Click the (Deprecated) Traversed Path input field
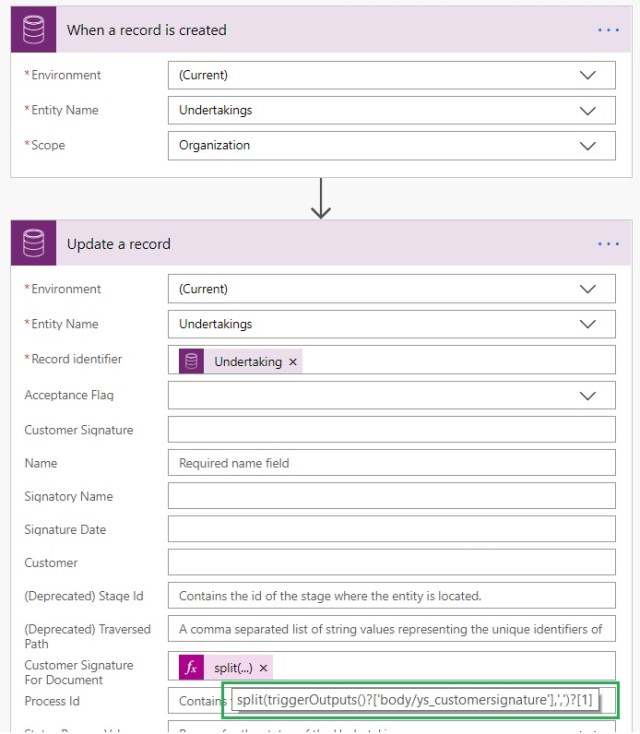Screen dimensions: 640x734 click(391, 629)
